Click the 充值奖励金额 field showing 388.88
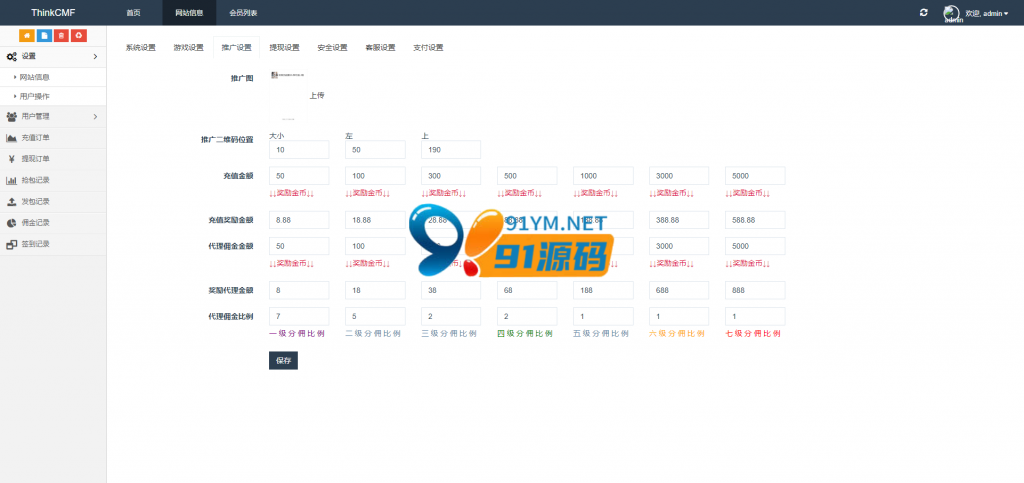The height and width of the screenshot is (483, 1024). pyautogui.click(x=679, y=220)
